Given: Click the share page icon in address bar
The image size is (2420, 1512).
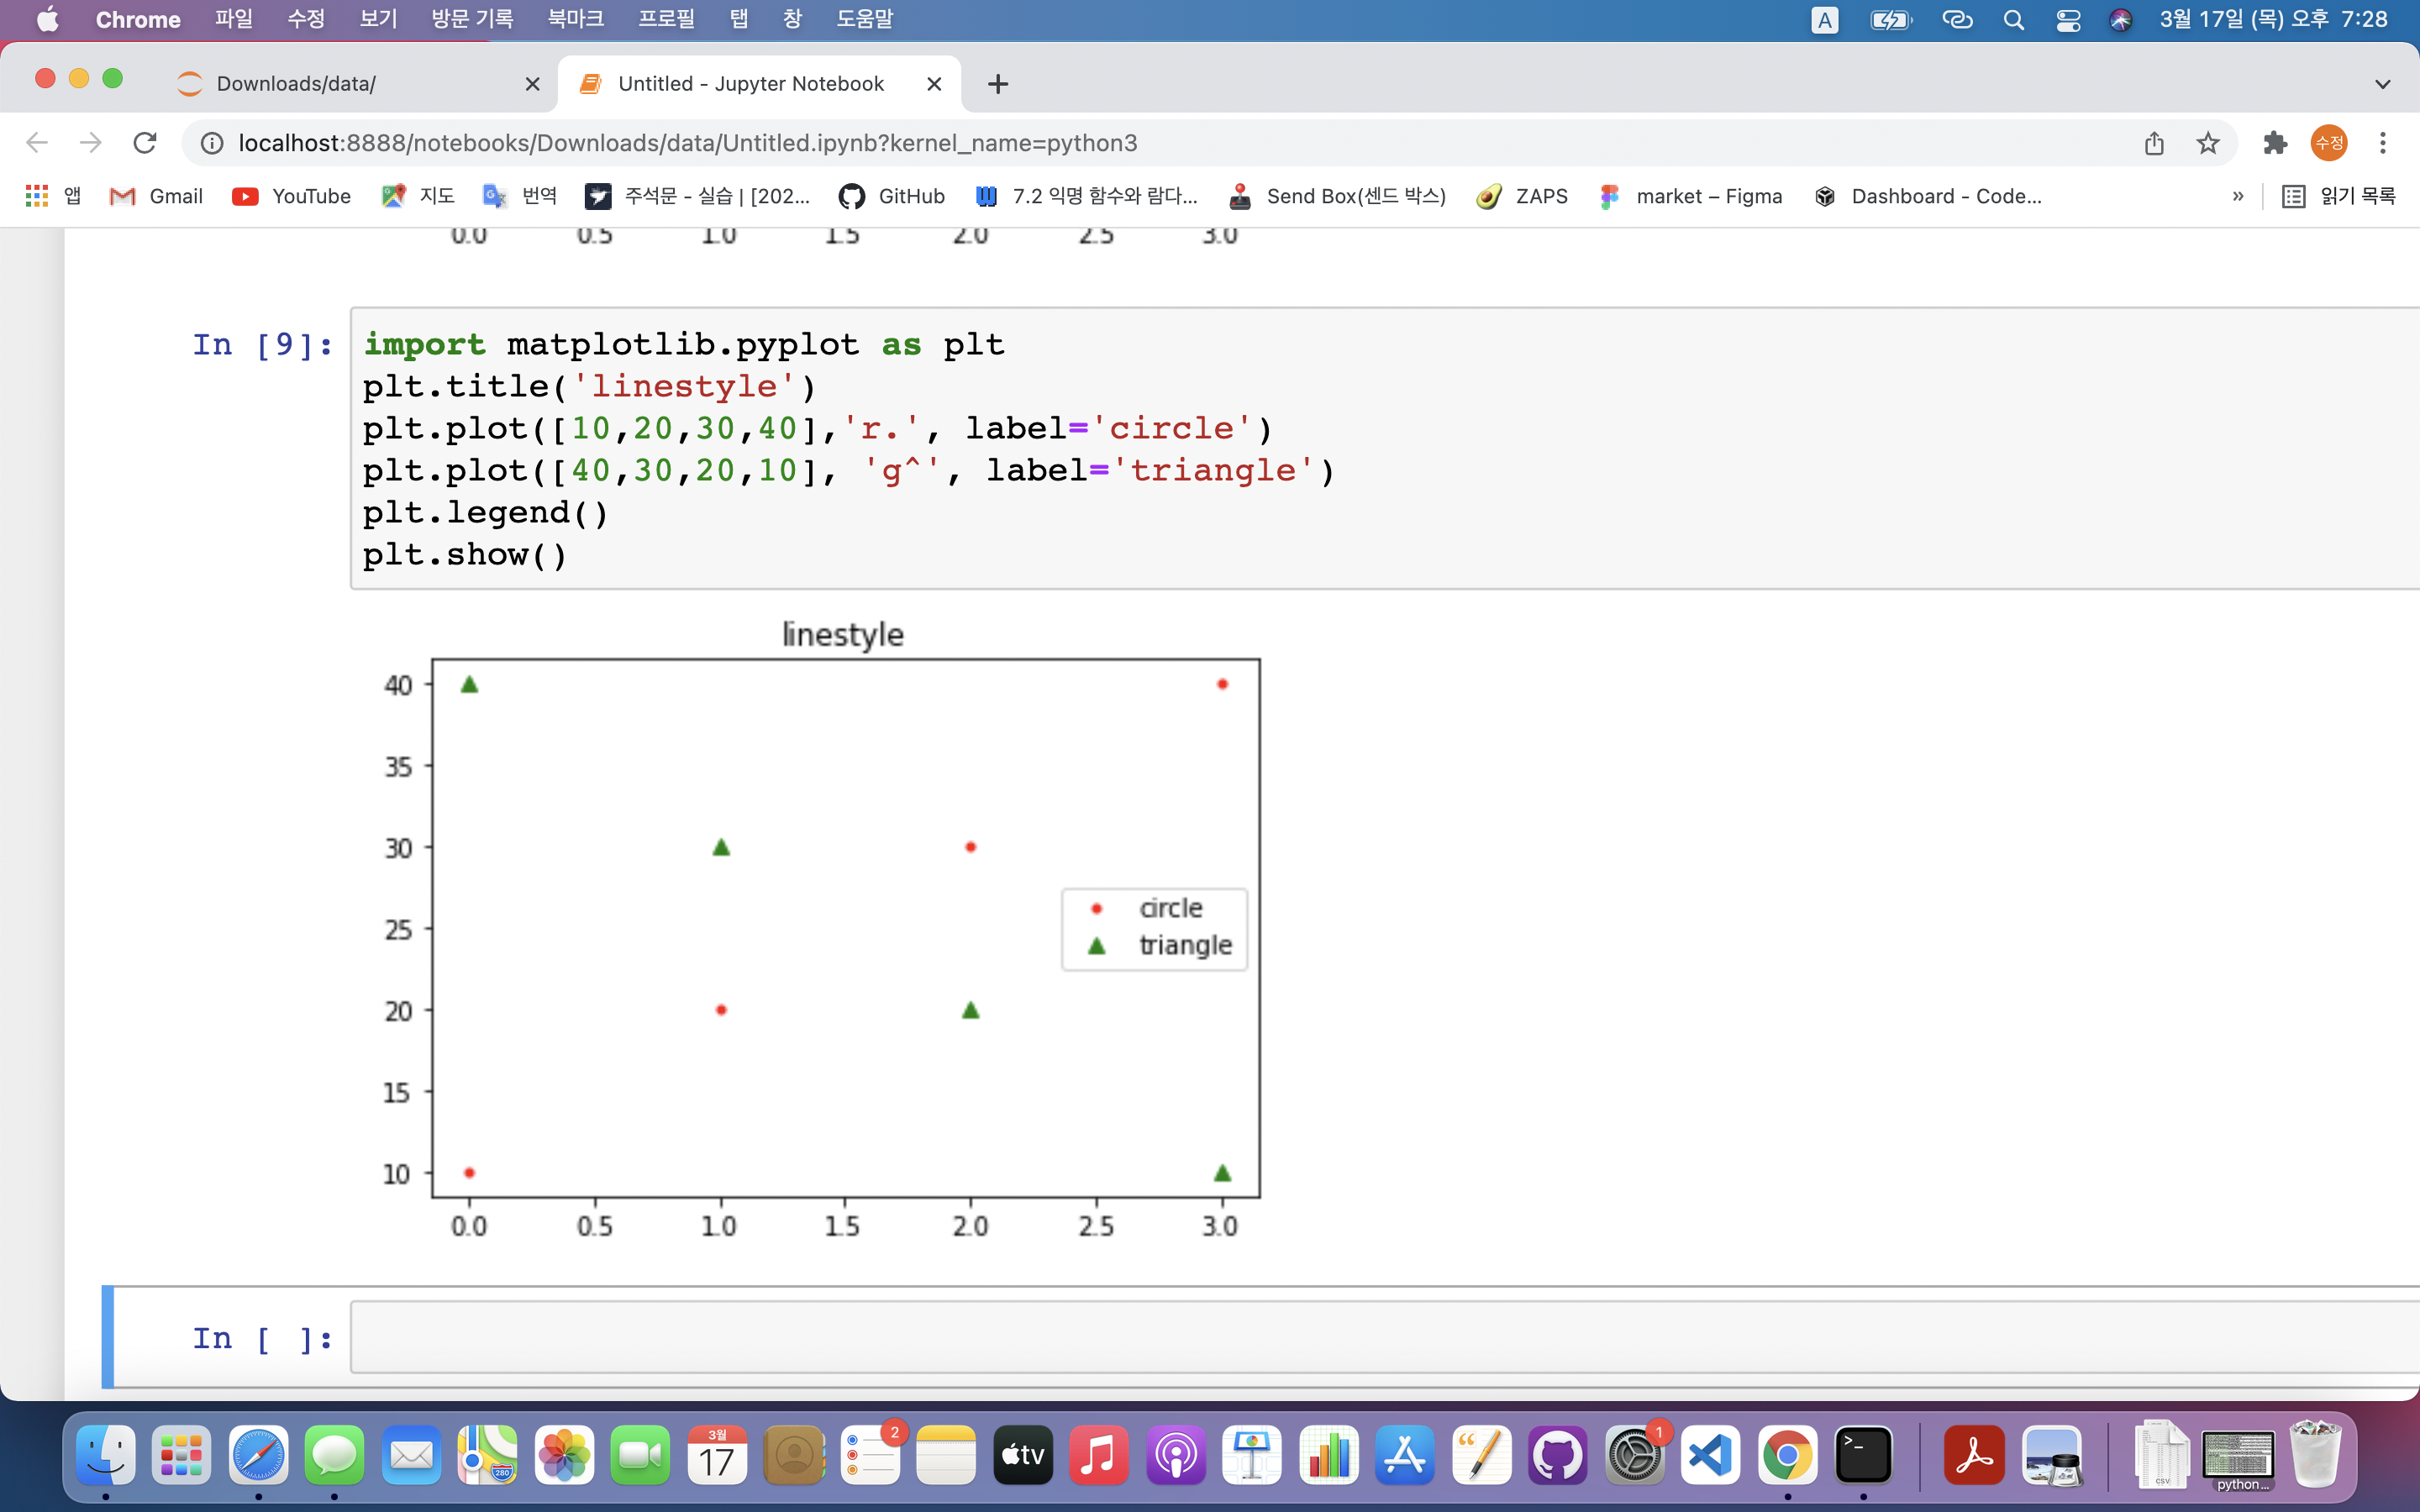Looking at the screenshot, I should coord(2154,143).
